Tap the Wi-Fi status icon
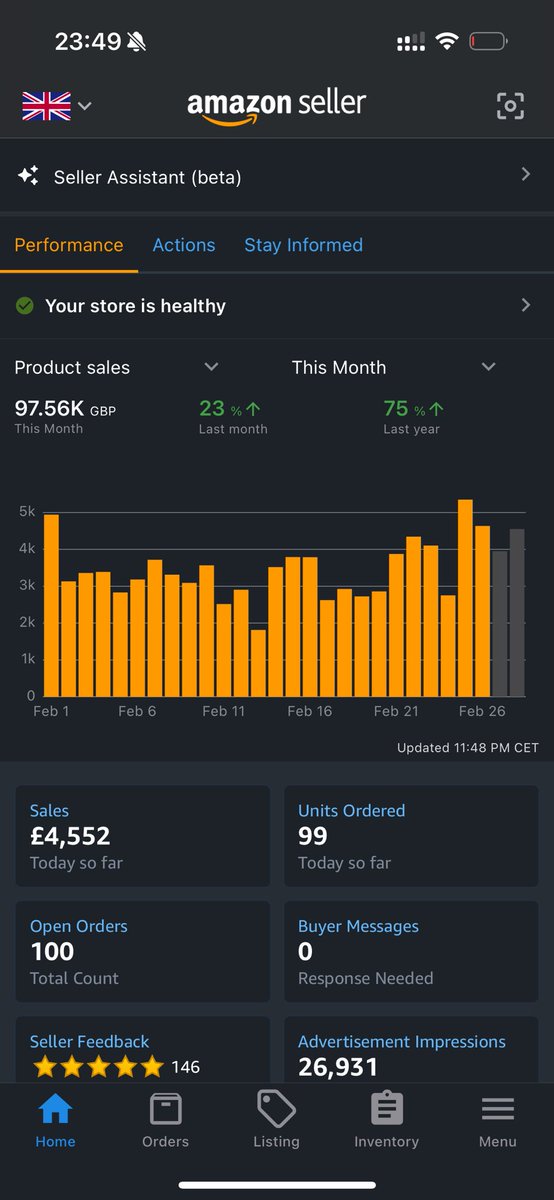 point(446,41)
